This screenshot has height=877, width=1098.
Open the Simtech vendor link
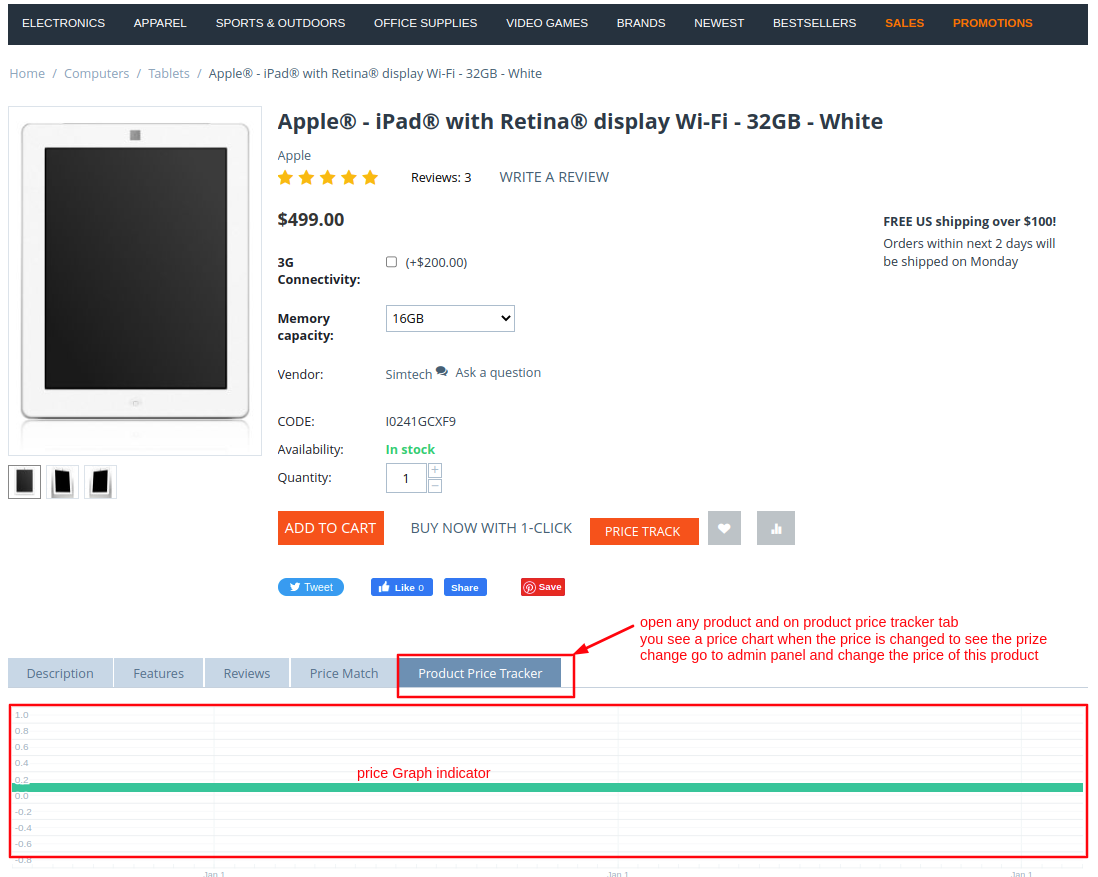pos(409,375)
